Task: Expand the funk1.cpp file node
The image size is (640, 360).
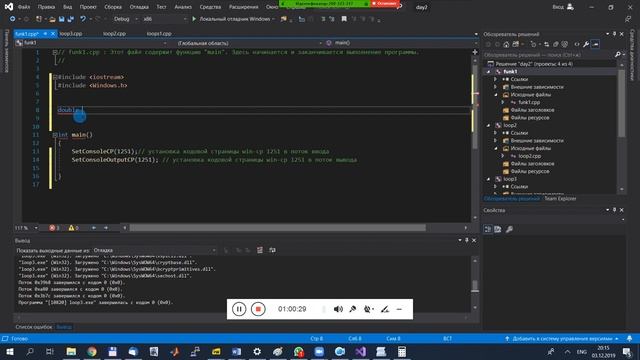Action: [503, 102]
